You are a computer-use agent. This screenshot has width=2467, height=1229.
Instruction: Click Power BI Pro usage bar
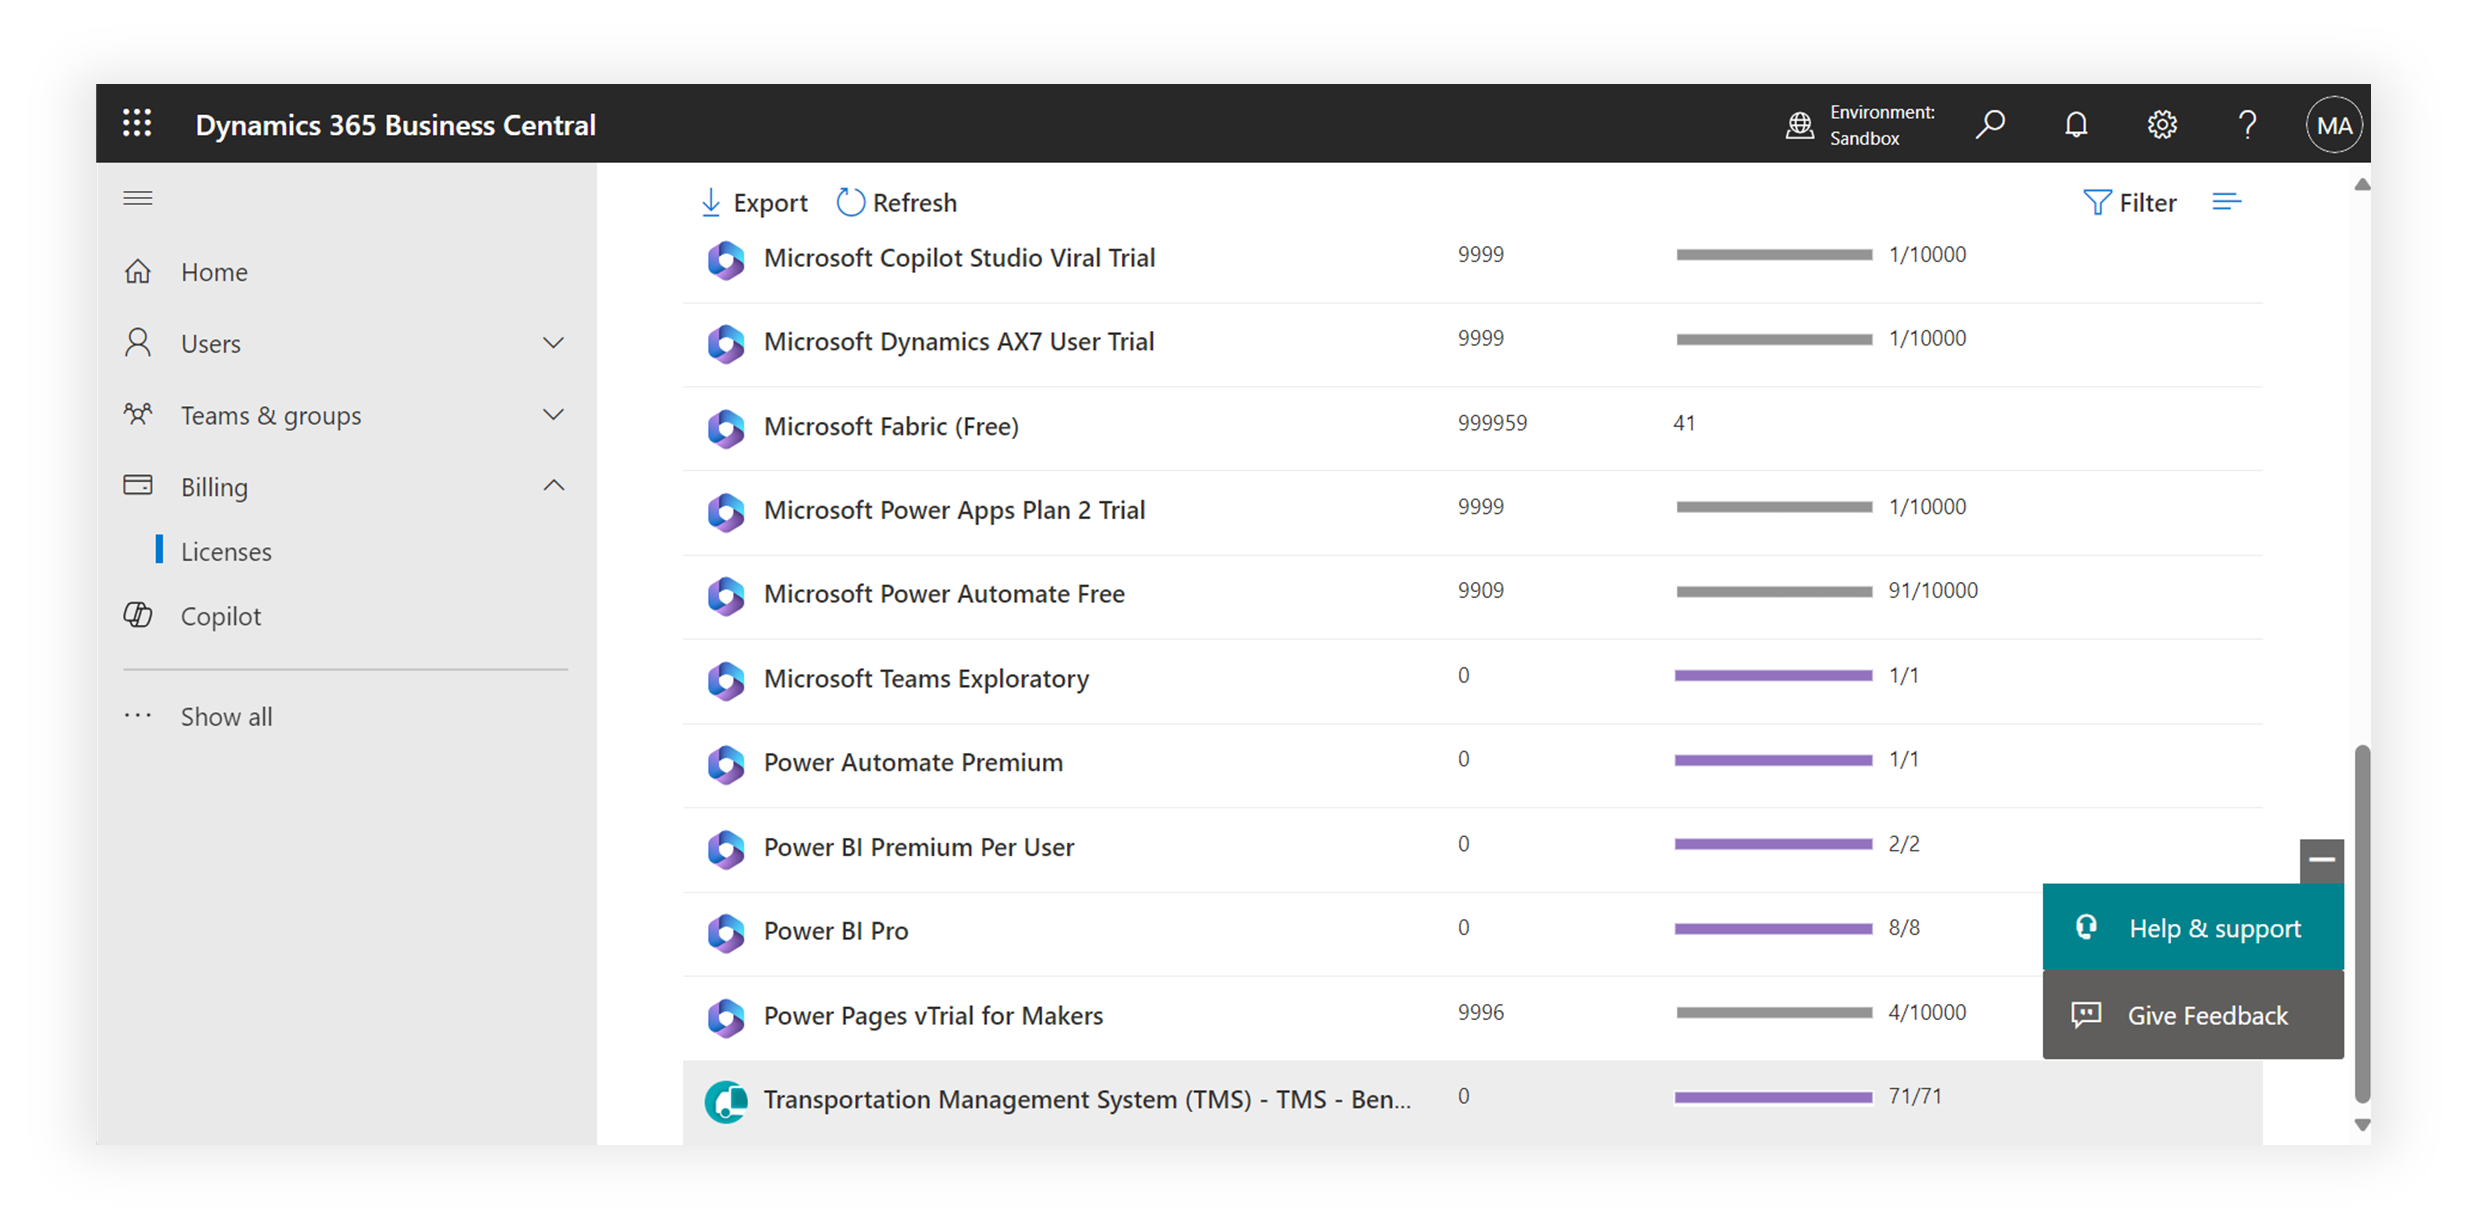click(x=1773, y=929)
